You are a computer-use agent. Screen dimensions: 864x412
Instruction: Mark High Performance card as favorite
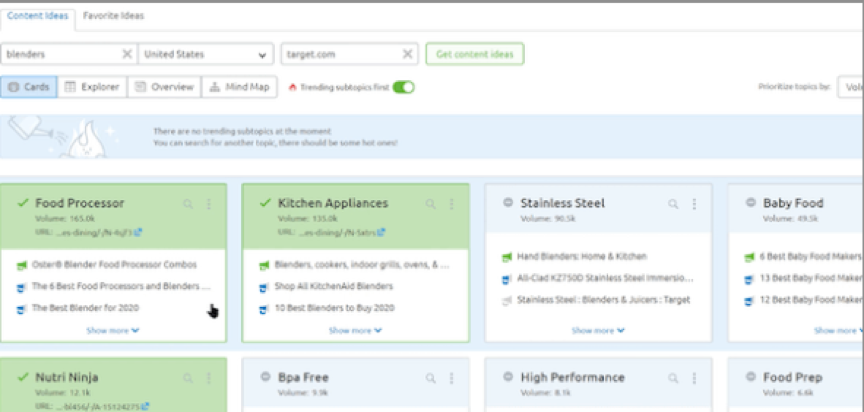click(x=508, y=377)
